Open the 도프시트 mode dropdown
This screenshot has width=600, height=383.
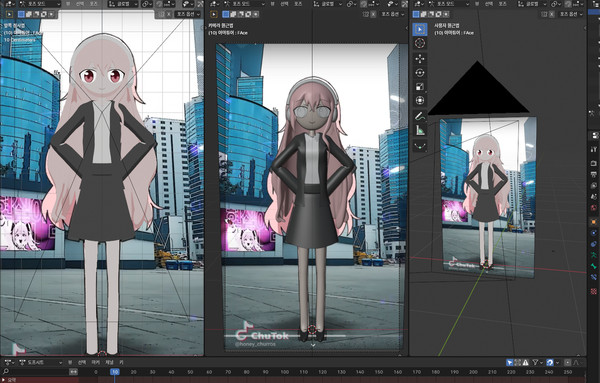coord(40,362)
